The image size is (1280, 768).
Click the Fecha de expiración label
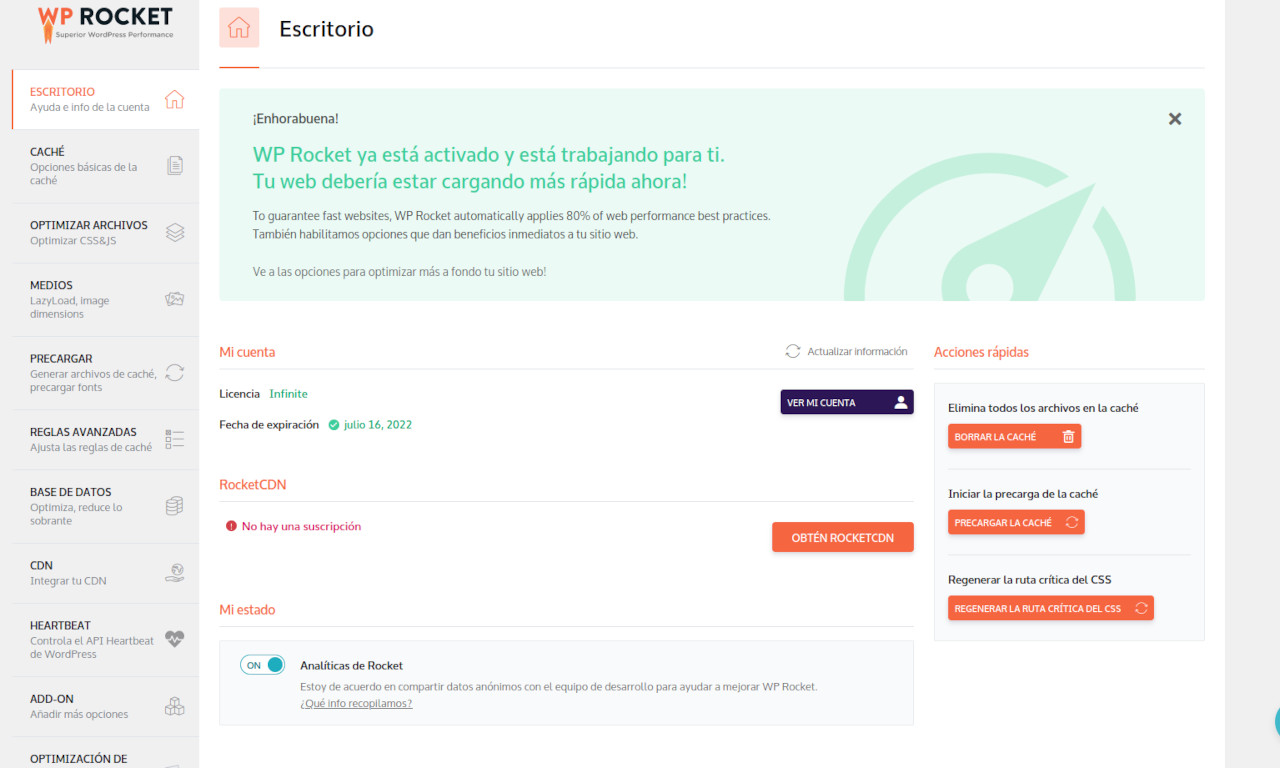[x=269, y=425]
